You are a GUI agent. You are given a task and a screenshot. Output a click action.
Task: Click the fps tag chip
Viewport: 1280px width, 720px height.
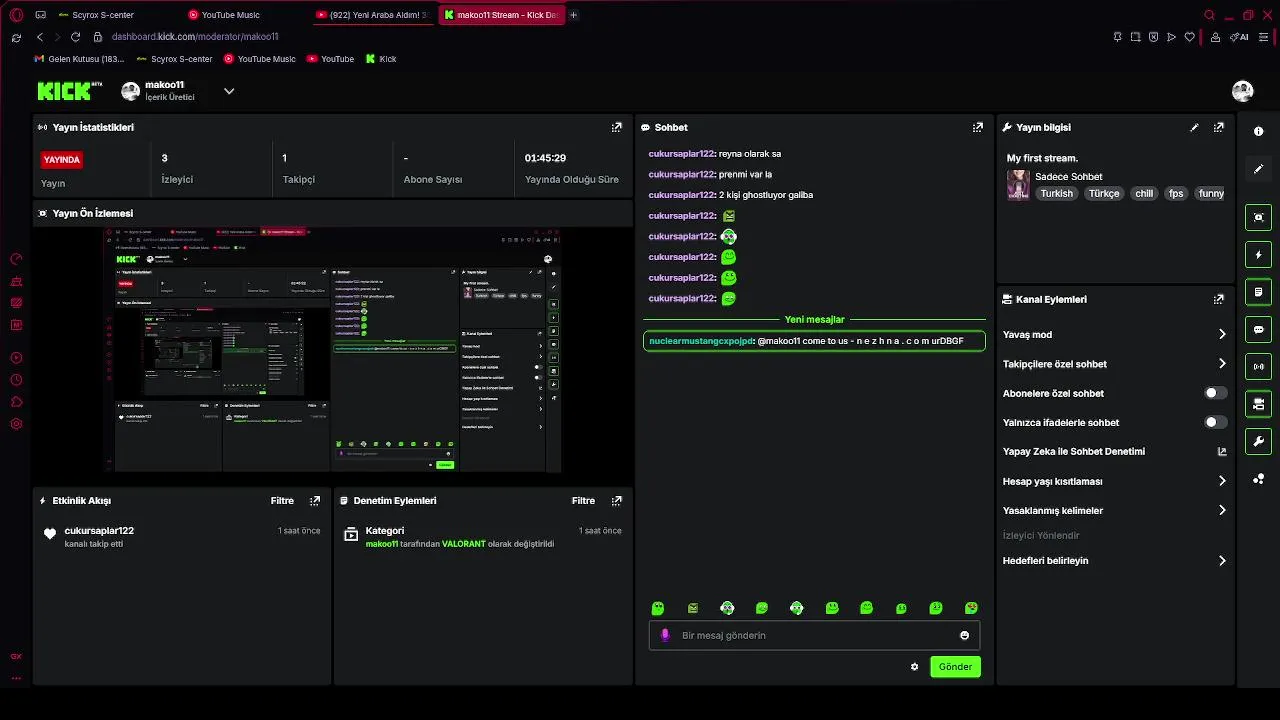tap(1176, 194)
